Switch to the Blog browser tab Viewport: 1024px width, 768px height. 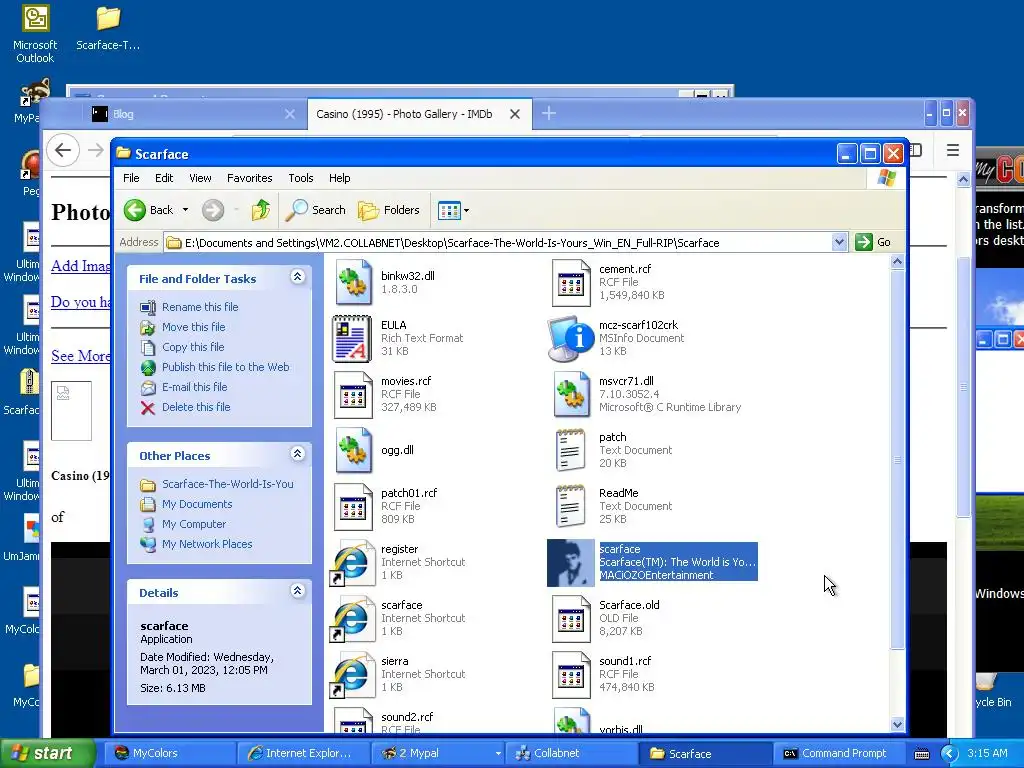click(193, 114)
